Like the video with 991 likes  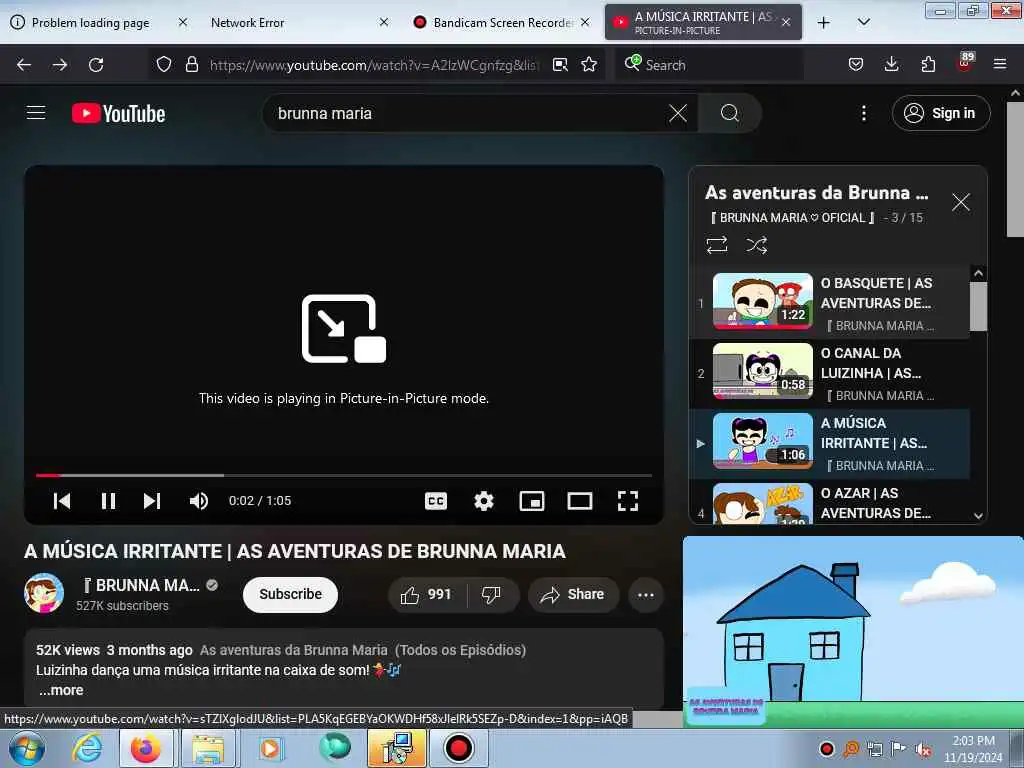(426, 594)
